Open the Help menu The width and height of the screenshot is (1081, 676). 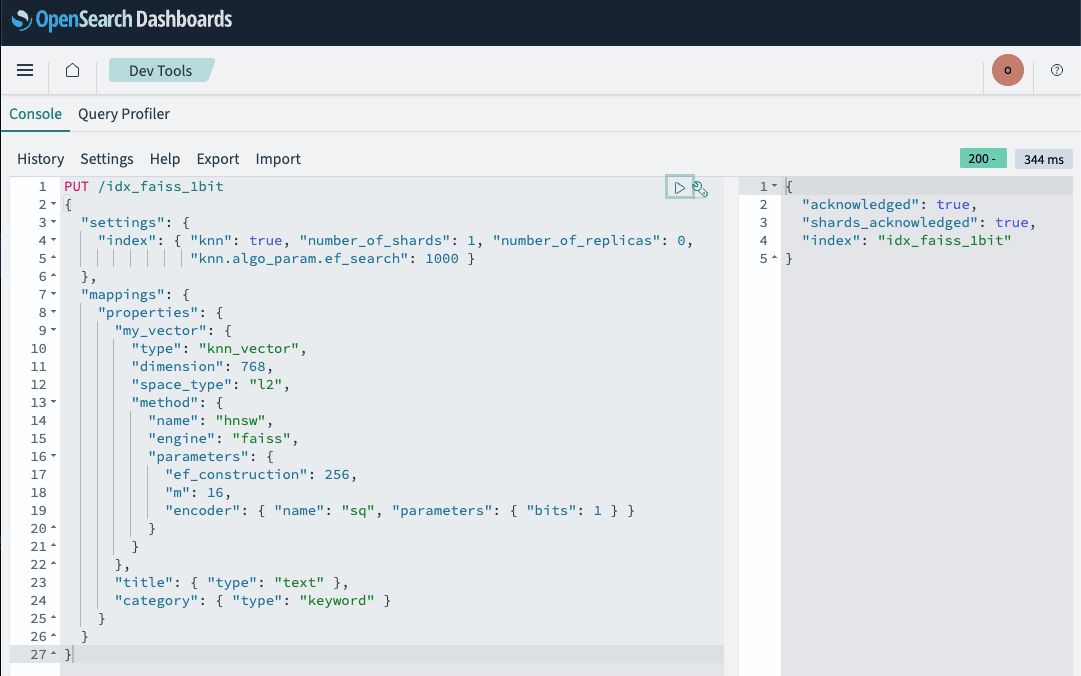point(165,159)
